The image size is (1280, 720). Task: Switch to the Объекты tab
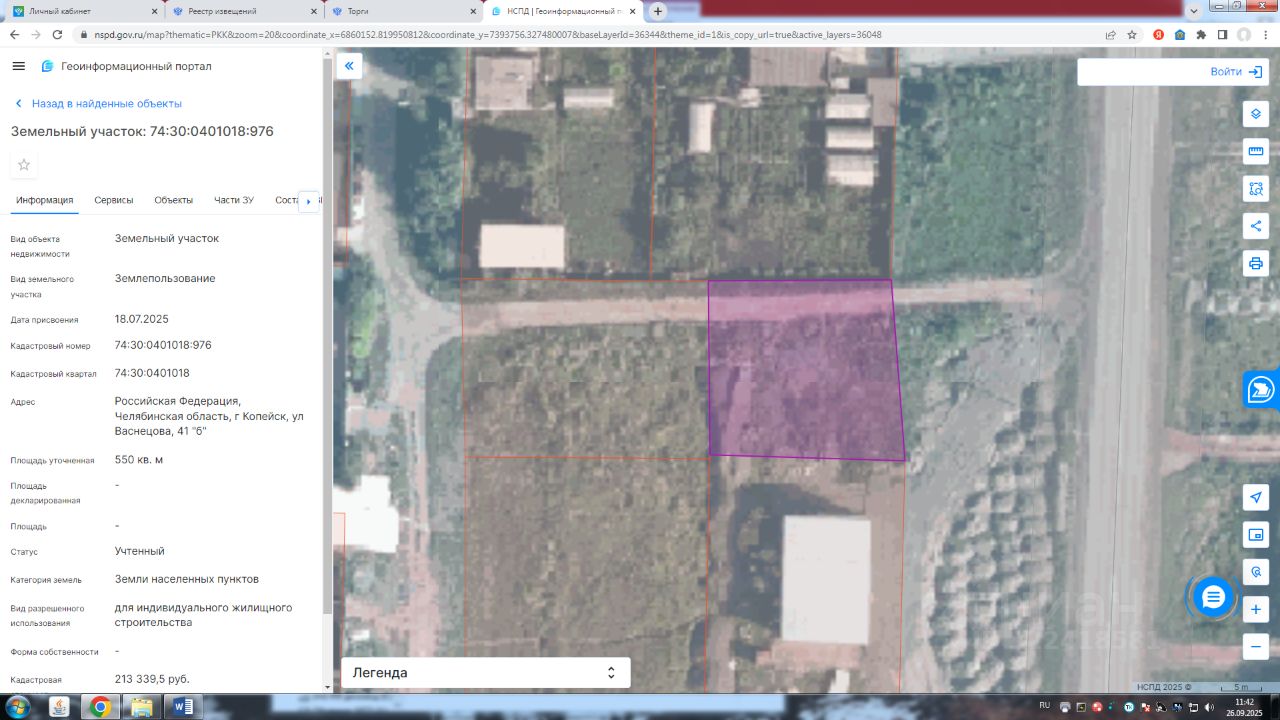pyautogui.click(x=174, y=200)
